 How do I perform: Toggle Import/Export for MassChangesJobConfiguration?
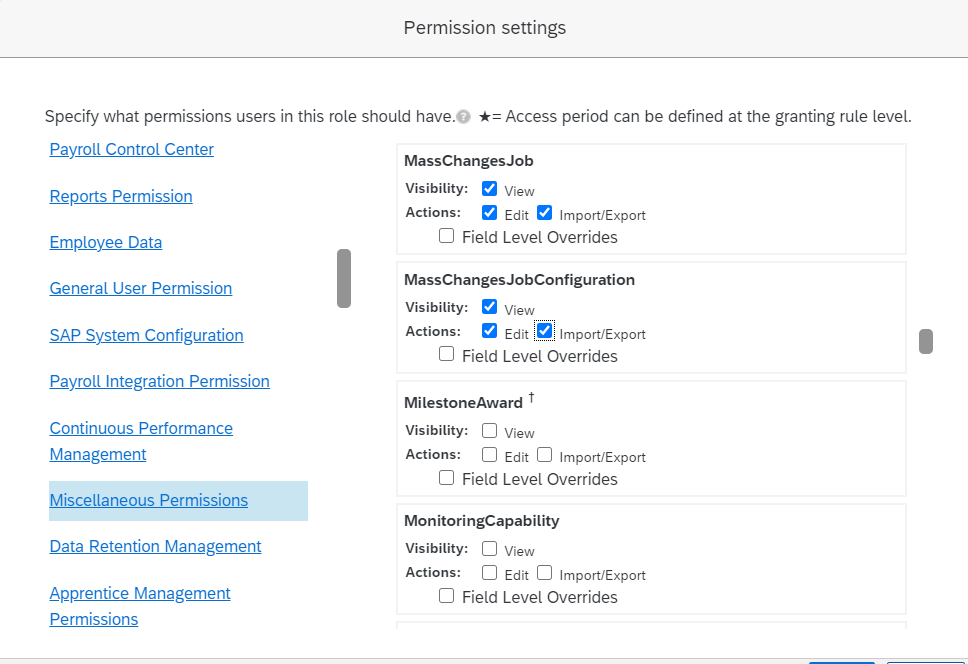tap(544, 331)
